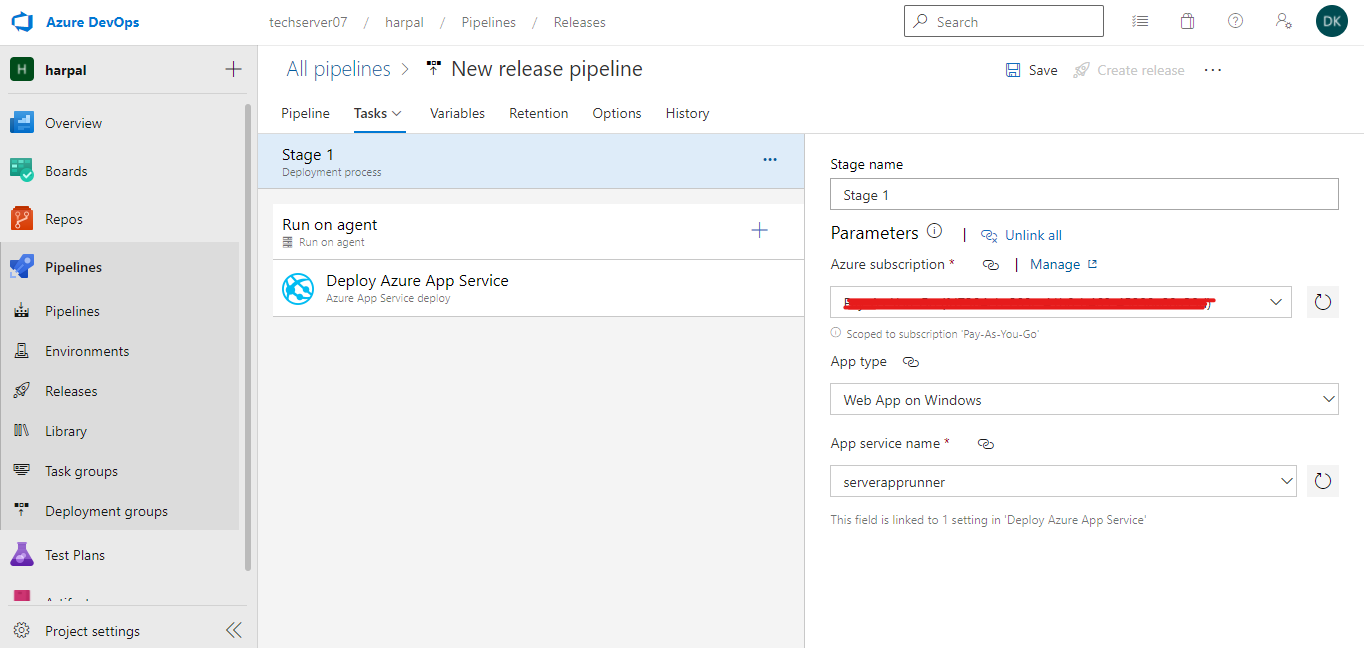Image resolution: width=1364 pixels, height=648 pixels.
Task: Open the App type Web App on Windows dropdown
Action: click(x=1084, y=399)
